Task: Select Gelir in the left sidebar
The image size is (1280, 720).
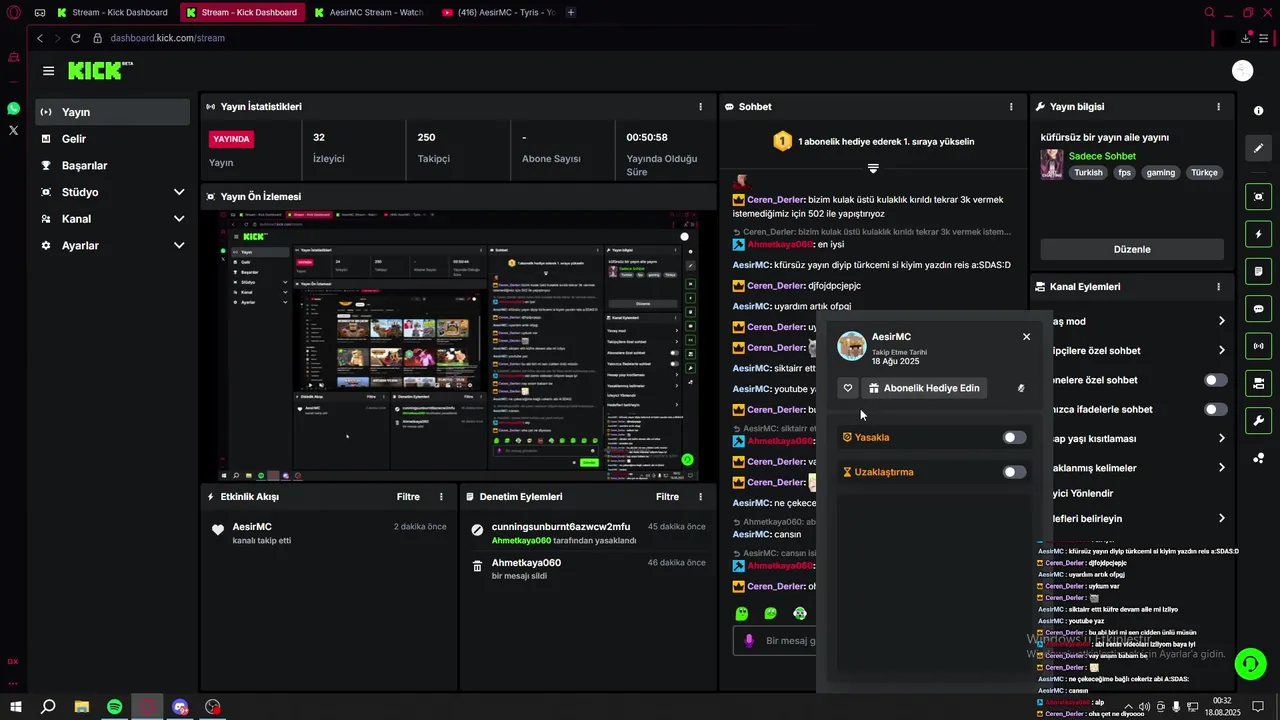Action: [x=112, y=139]
